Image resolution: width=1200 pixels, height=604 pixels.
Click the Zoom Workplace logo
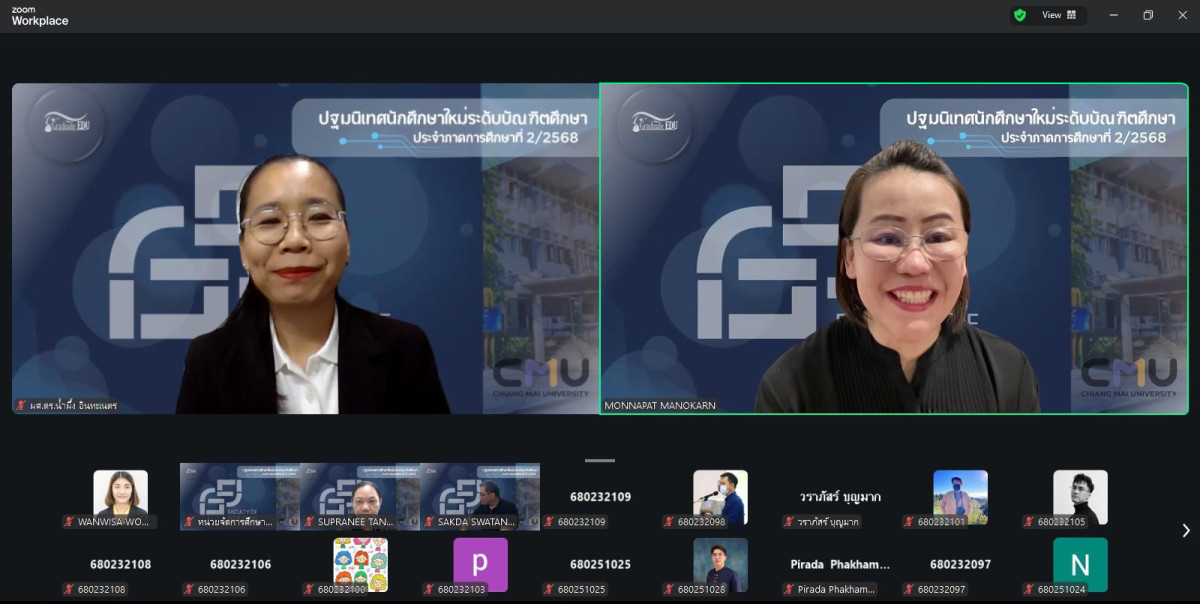coord(40,16)
